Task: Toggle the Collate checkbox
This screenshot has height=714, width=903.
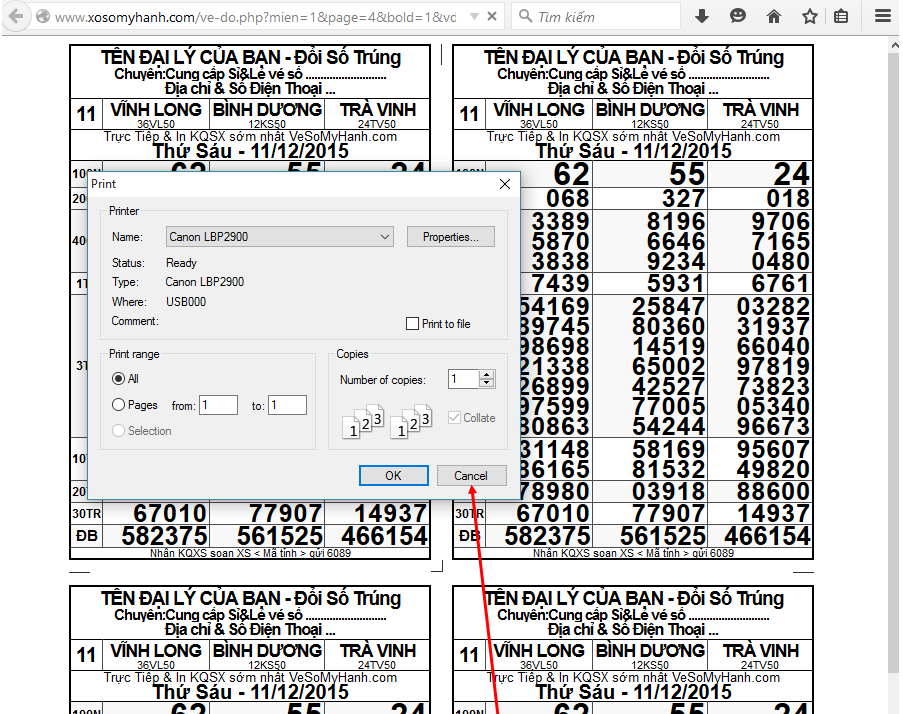Action: (x=454, y=418)
